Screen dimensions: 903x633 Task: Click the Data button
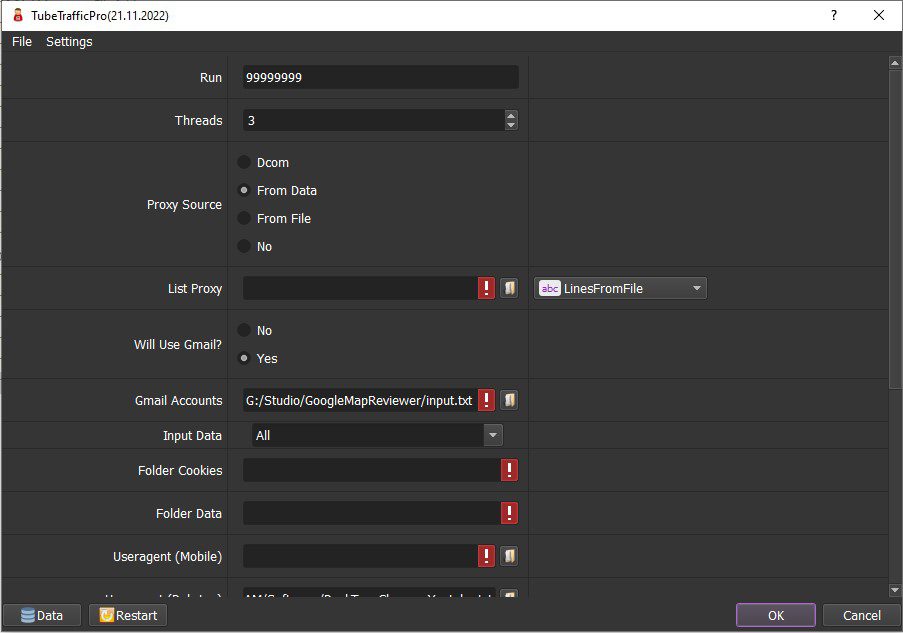tap(42, 615)
